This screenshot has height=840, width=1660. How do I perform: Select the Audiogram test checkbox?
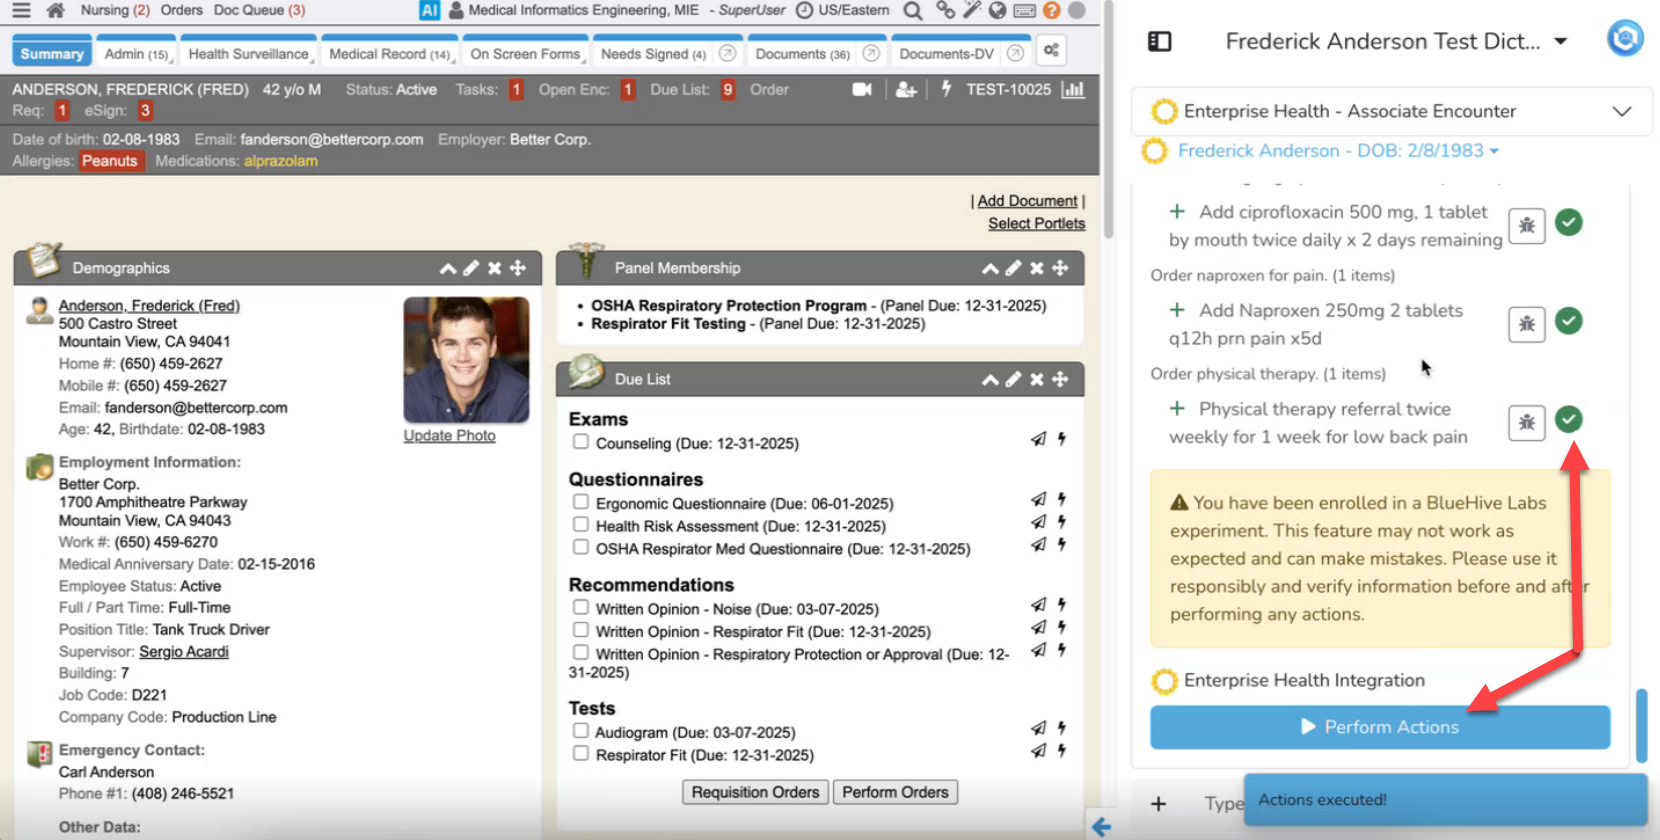click(580, 731)
